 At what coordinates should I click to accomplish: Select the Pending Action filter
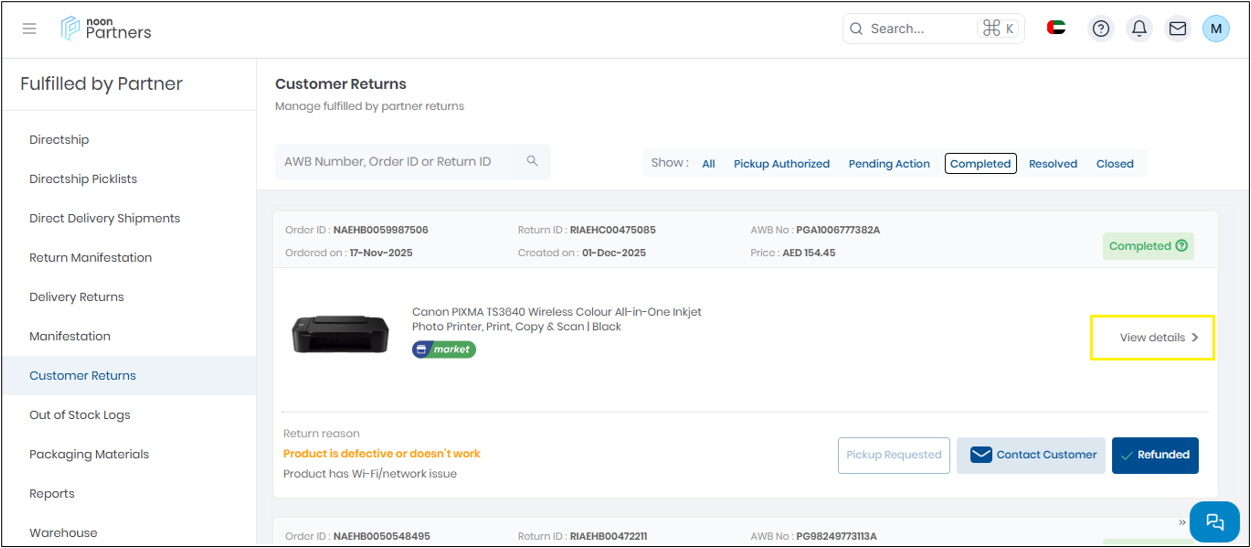tap(889, 164)
